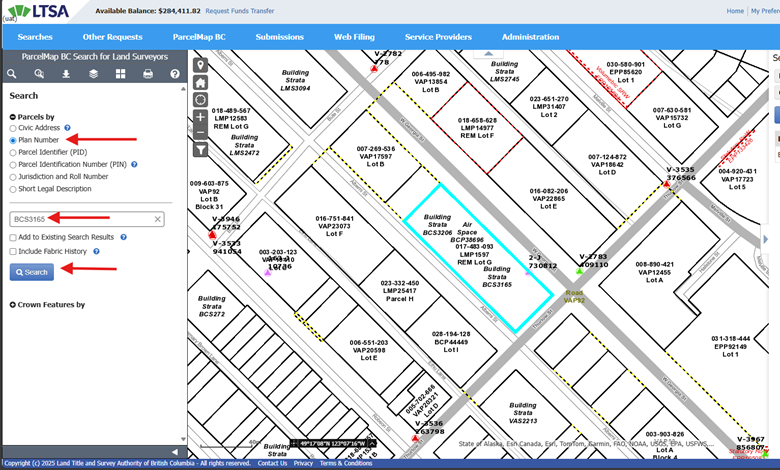Click the print icon in panel toolbar
The width and height of the screenshot is (780, 470).
tap(148, 74)
